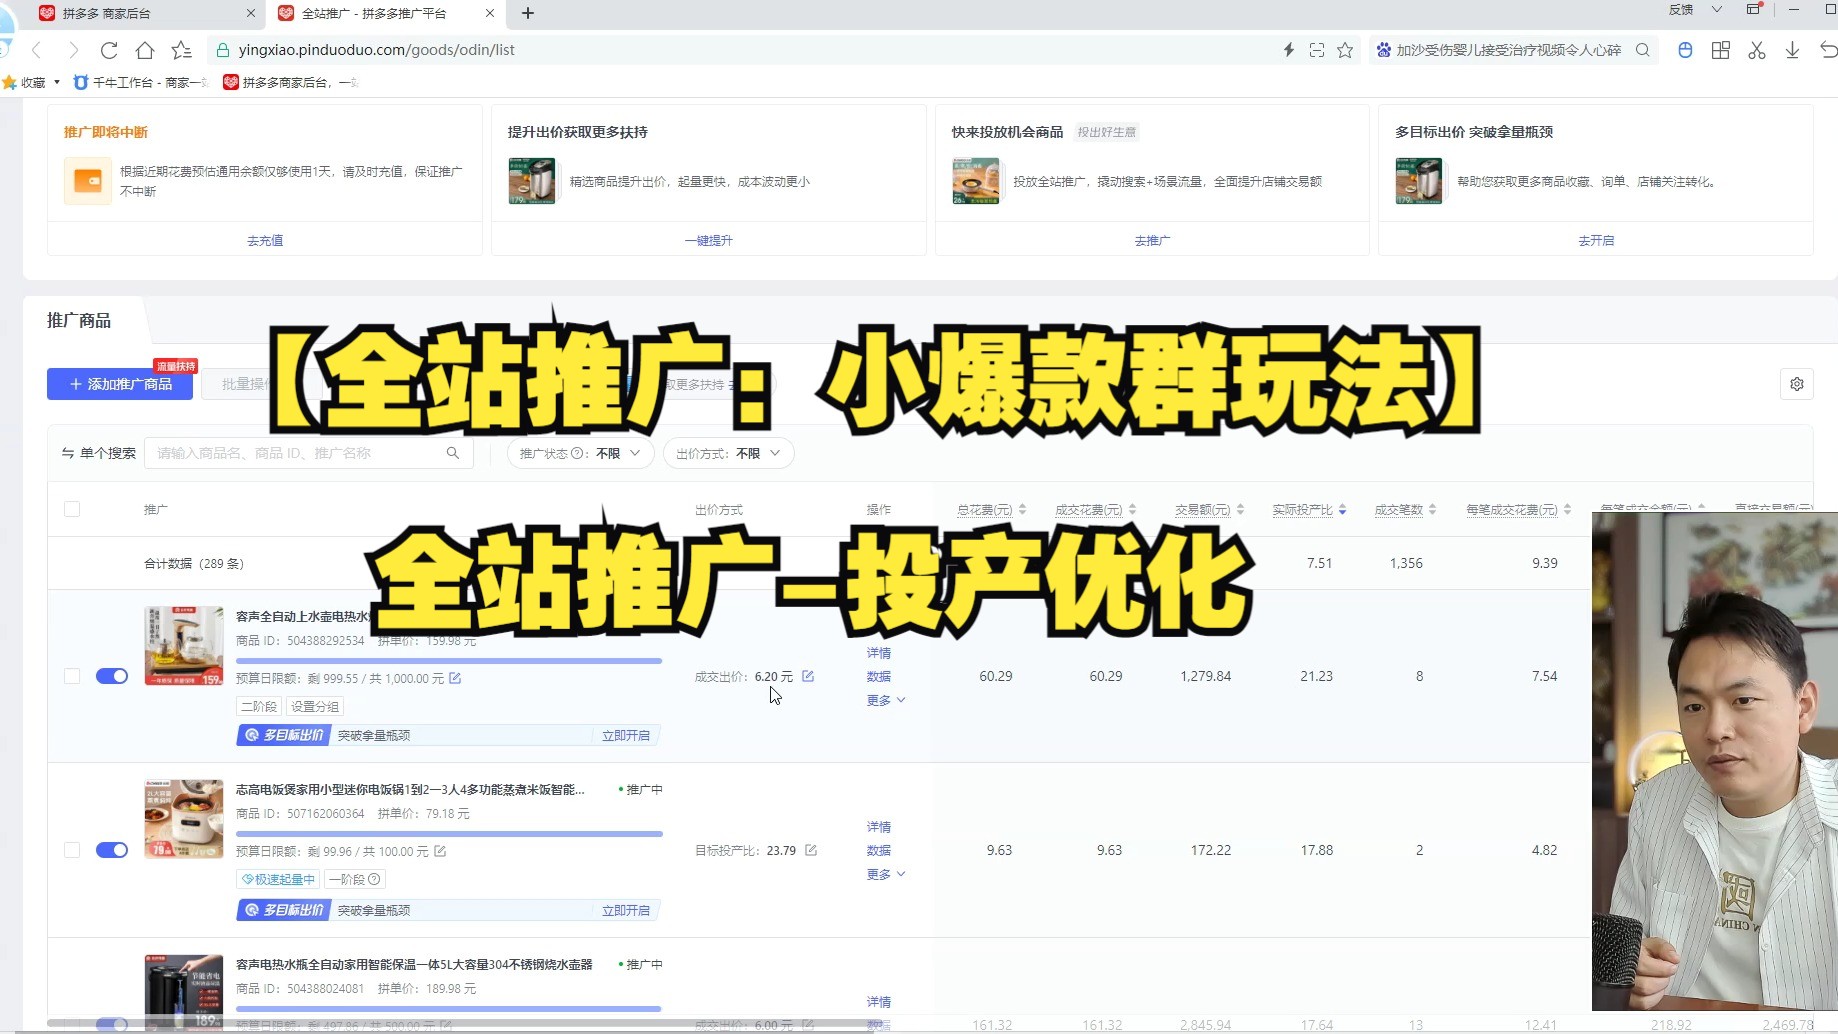Viewport: 1838px width, 1034px height.
Task: Click the favorites star-list icon
Action: (181, 50)
